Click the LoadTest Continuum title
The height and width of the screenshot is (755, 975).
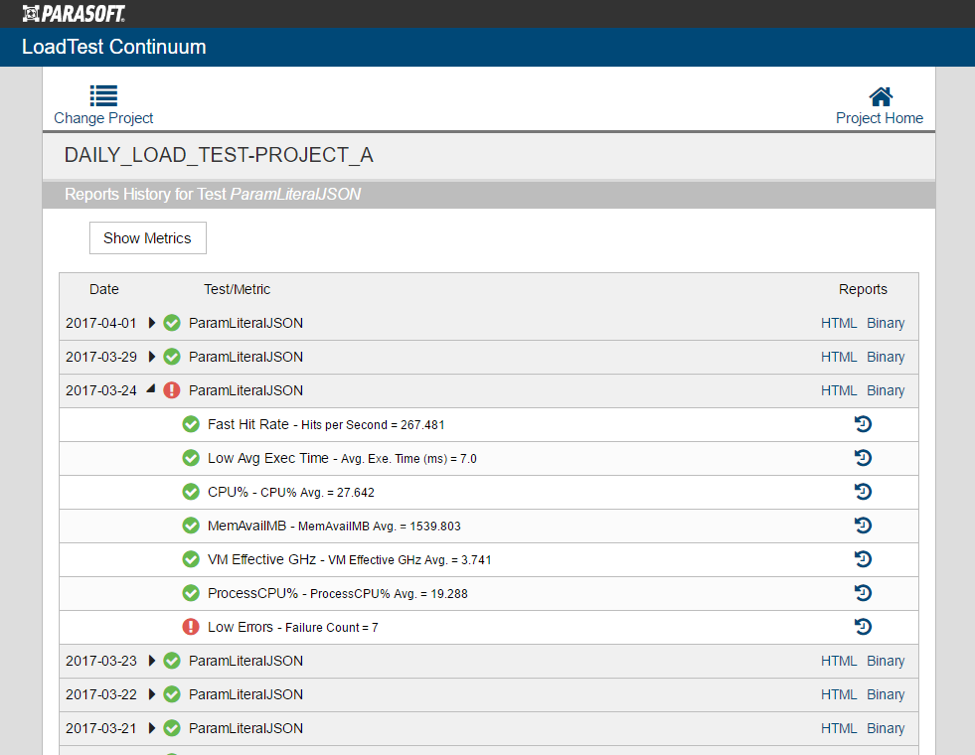click(114, 47)
